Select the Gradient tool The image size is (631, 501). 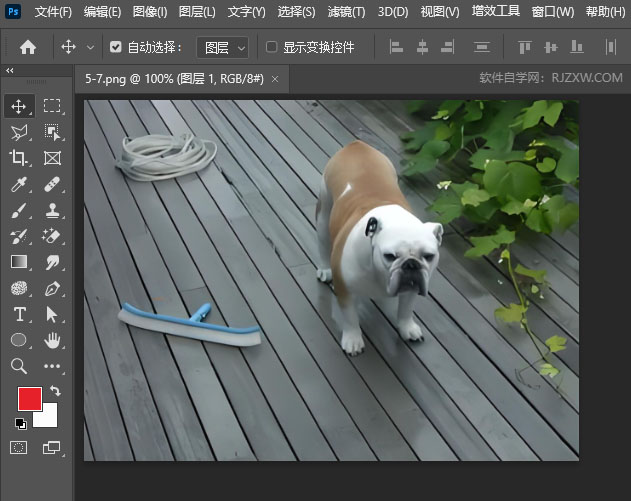(19, 262)
